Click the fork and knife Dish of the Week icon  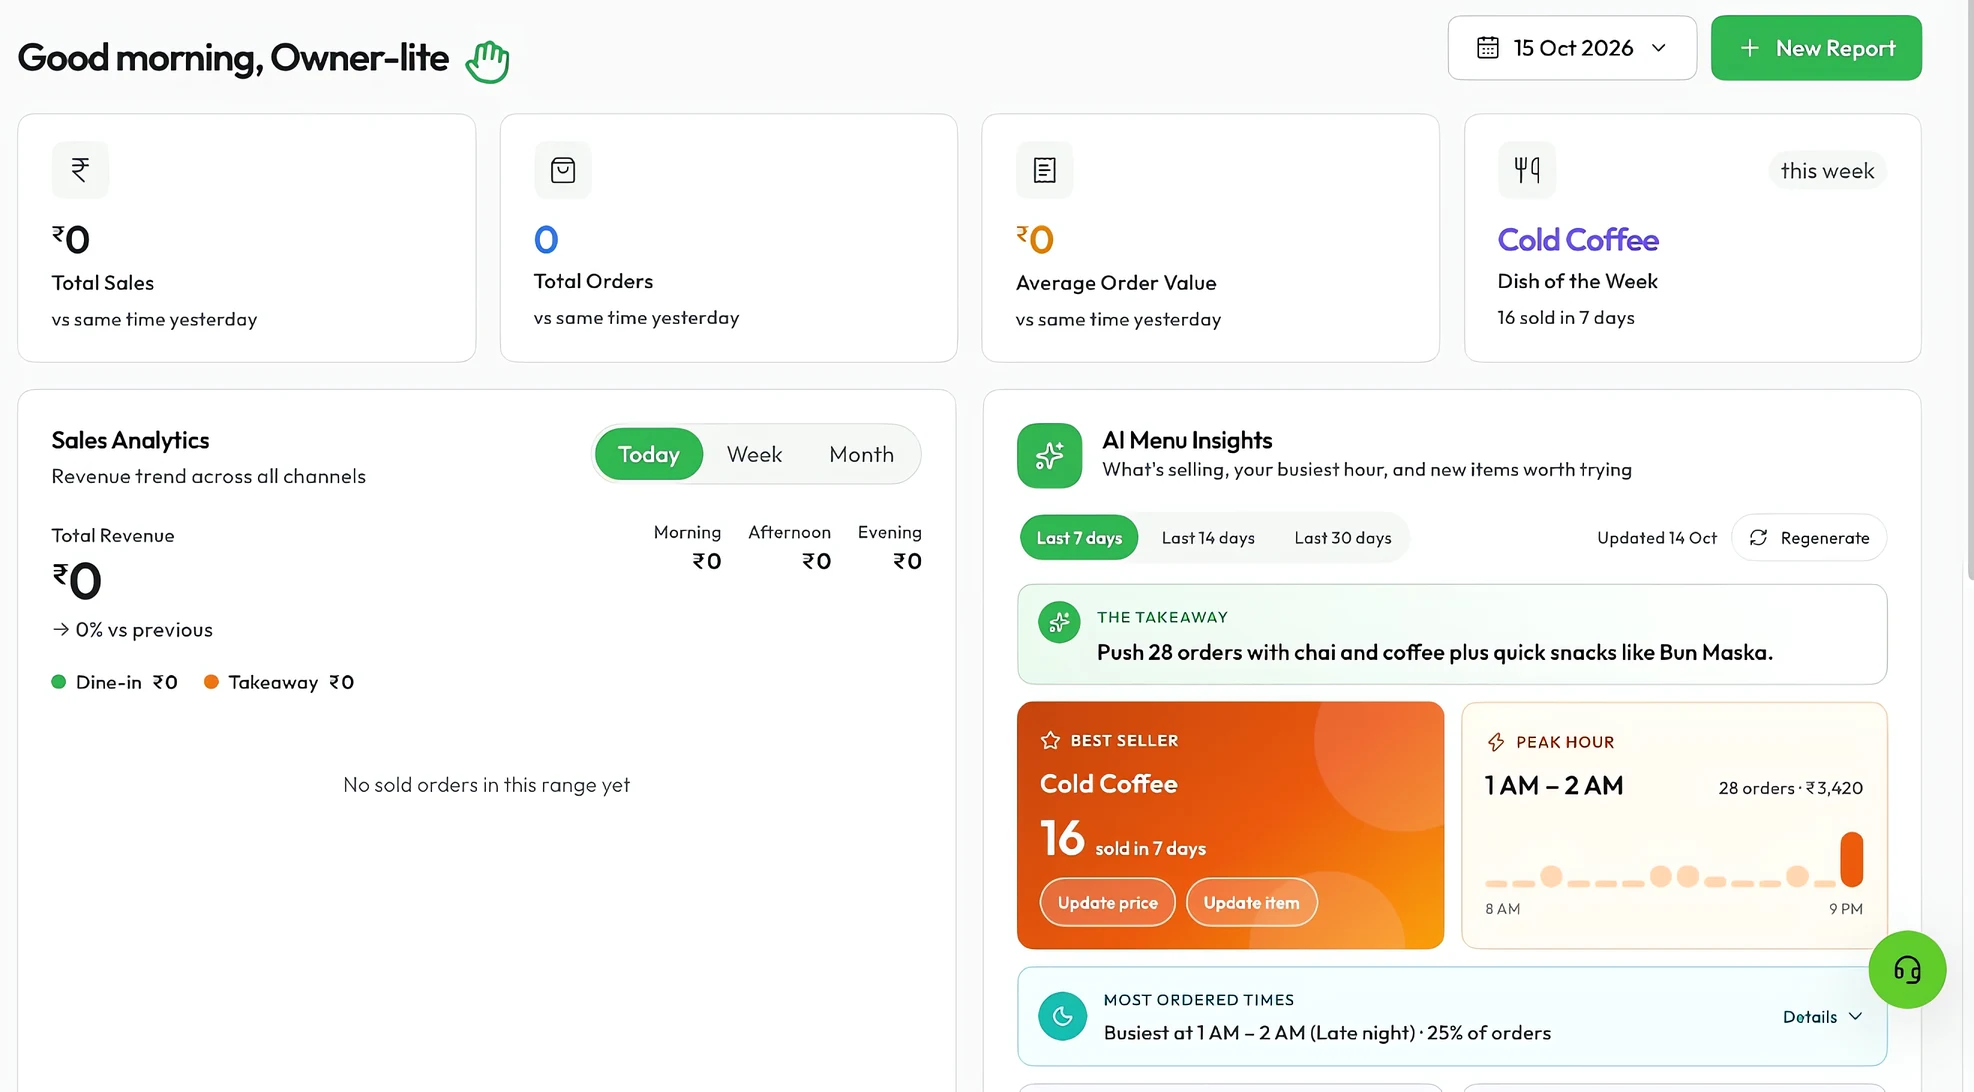point(1527,170)
